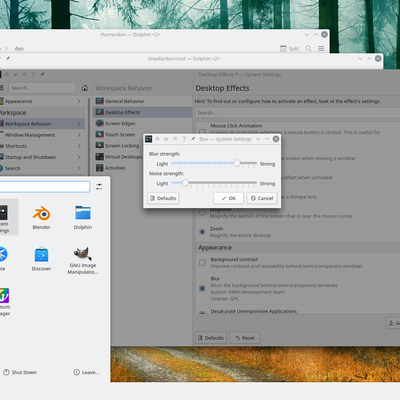Expand the Appearance category chevron

pyautogui.click(x=79, y=101)
